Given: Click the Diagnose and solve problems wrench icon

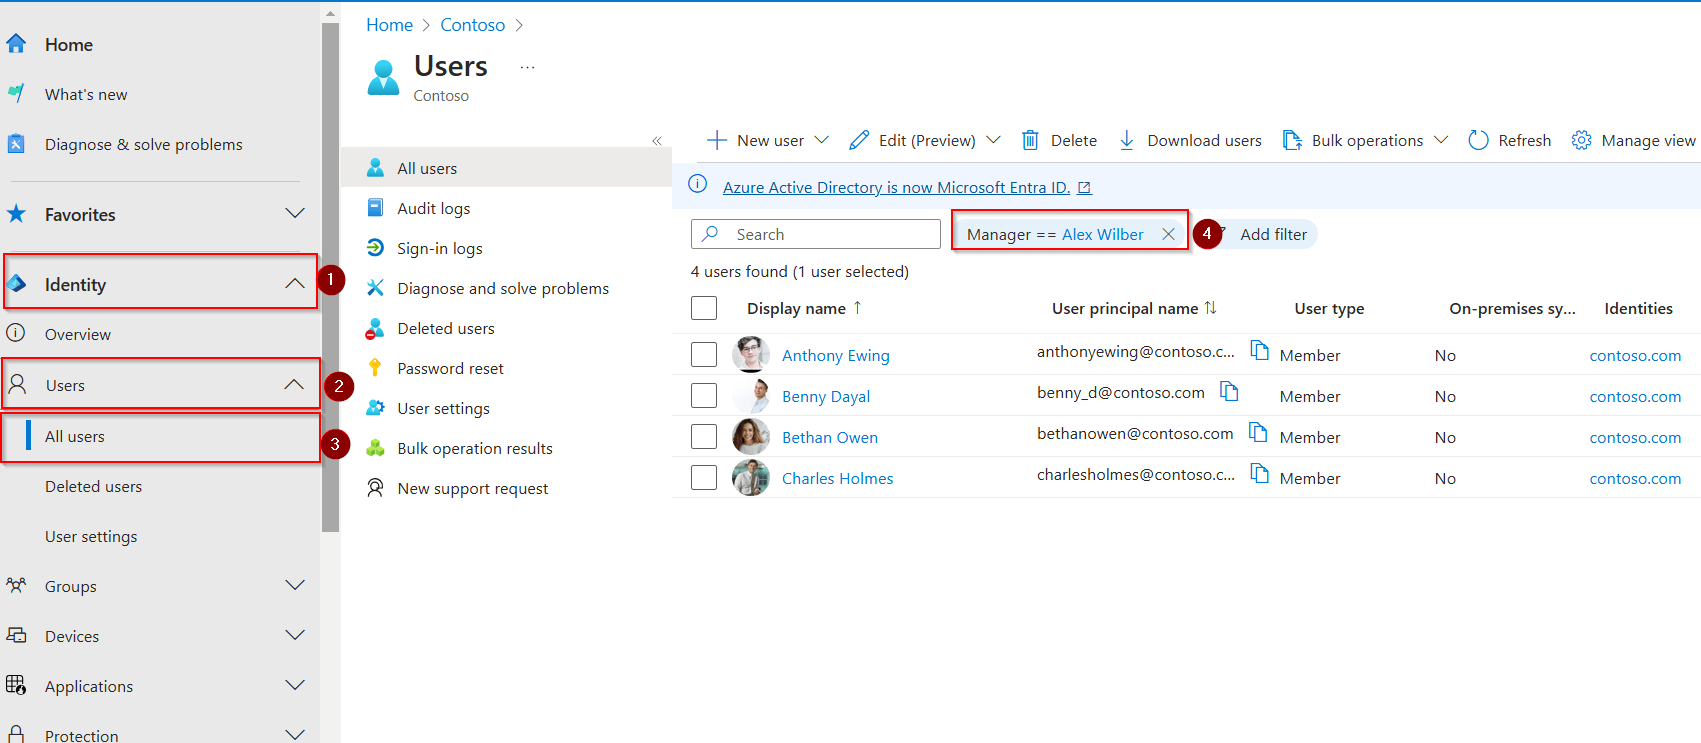Looking at the screenshot, I should 375,288.
